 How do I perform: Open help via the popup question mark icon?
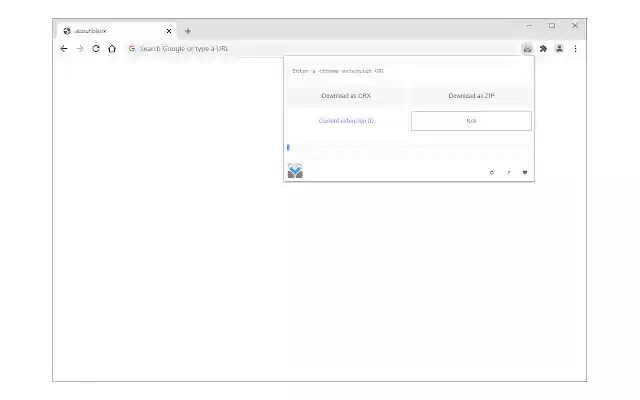[509, 173]
